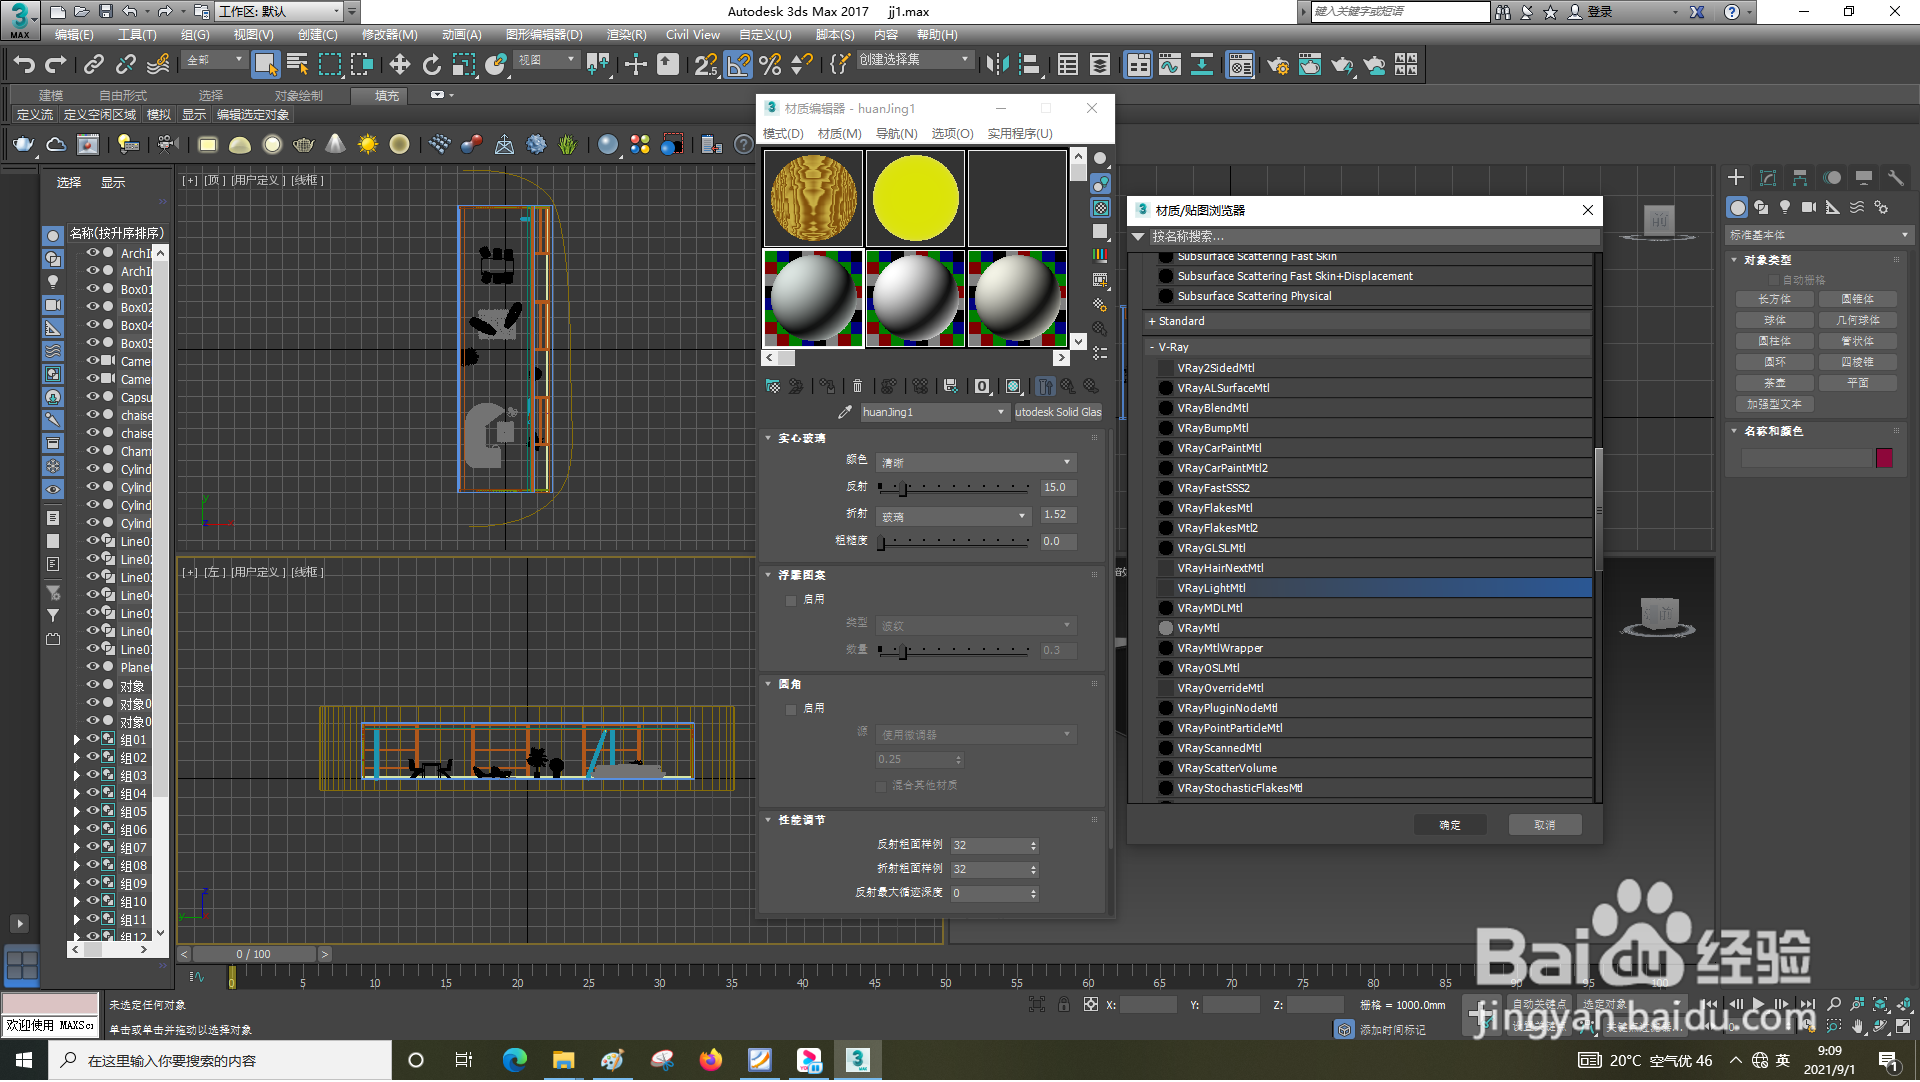
Task: Click the Material ID Channel 0 icon
Action: [x=982, y=386]
